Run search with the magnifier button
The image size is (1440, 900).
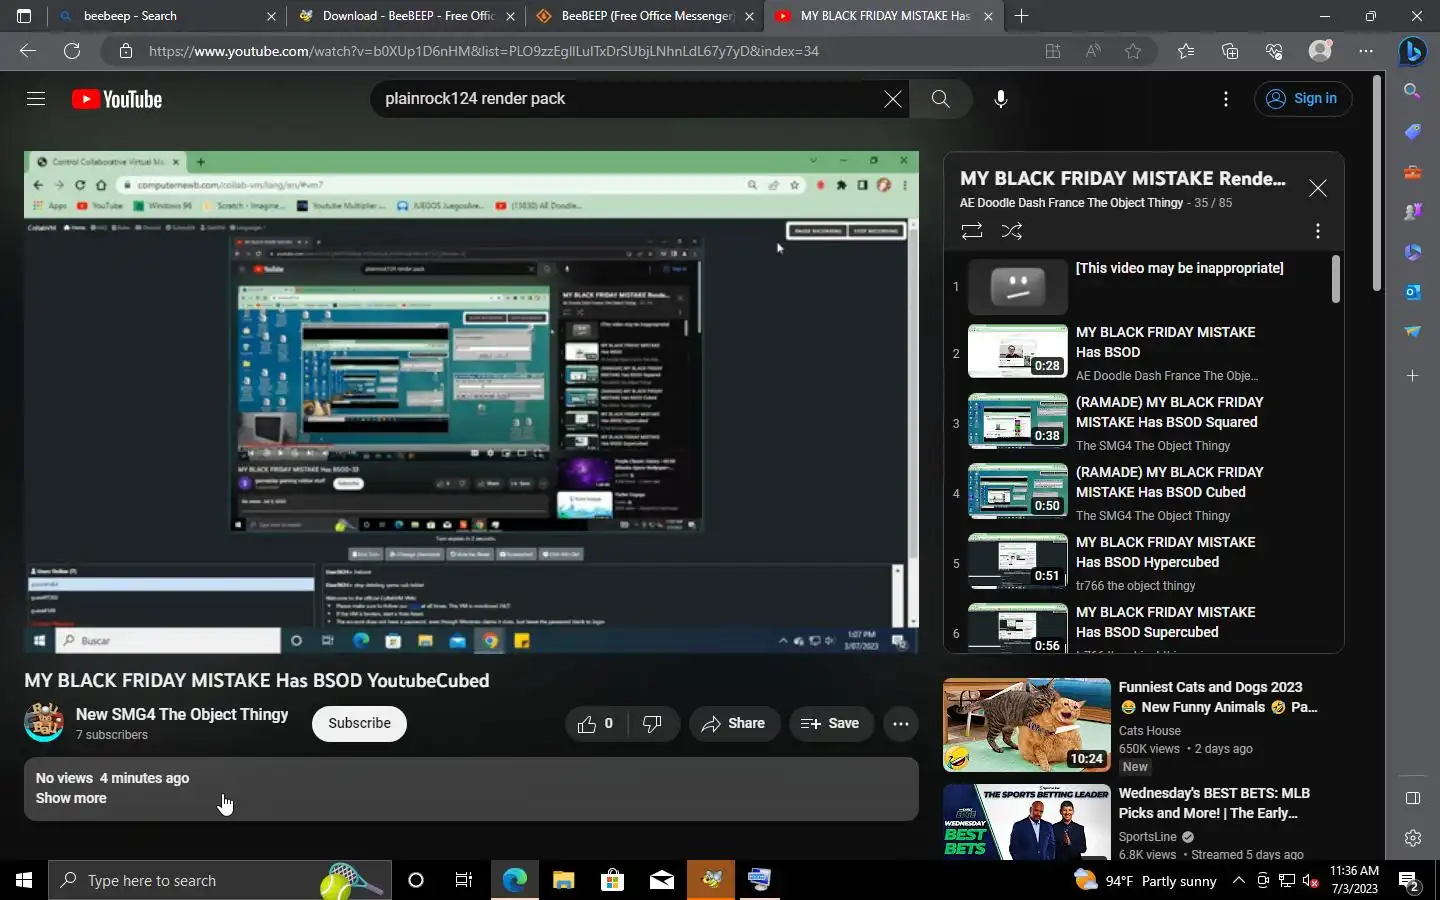click(x=940, y=99)
